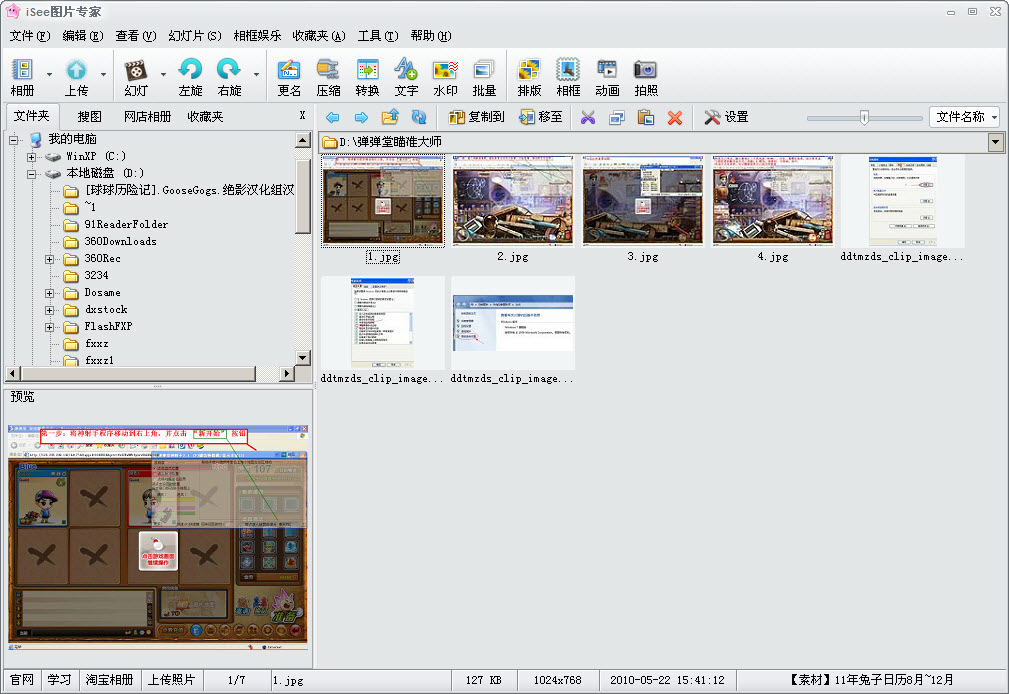
Task: Expand the WinXP (C:) drive node
Action: click(x=32, y=157)
